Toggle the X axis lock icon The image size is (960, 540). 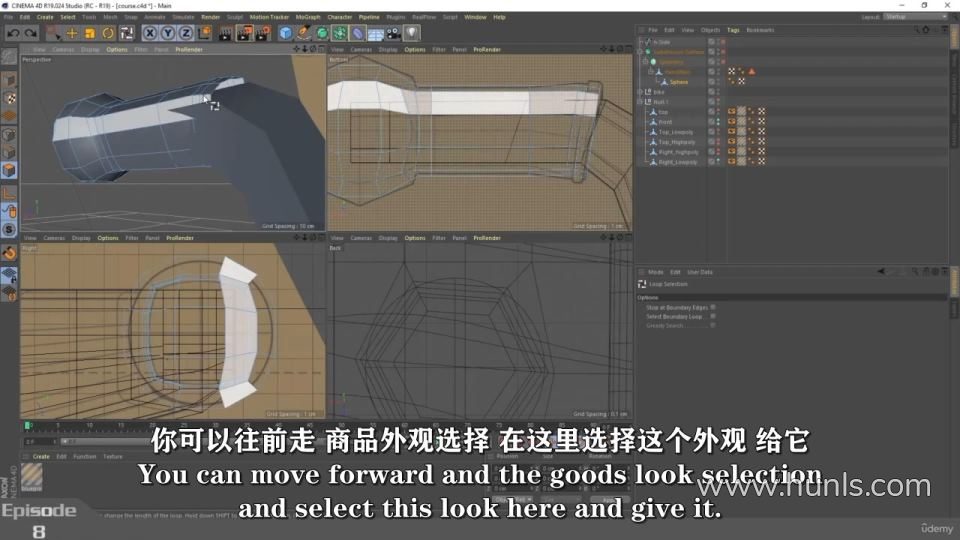click(x=150, y=33)
